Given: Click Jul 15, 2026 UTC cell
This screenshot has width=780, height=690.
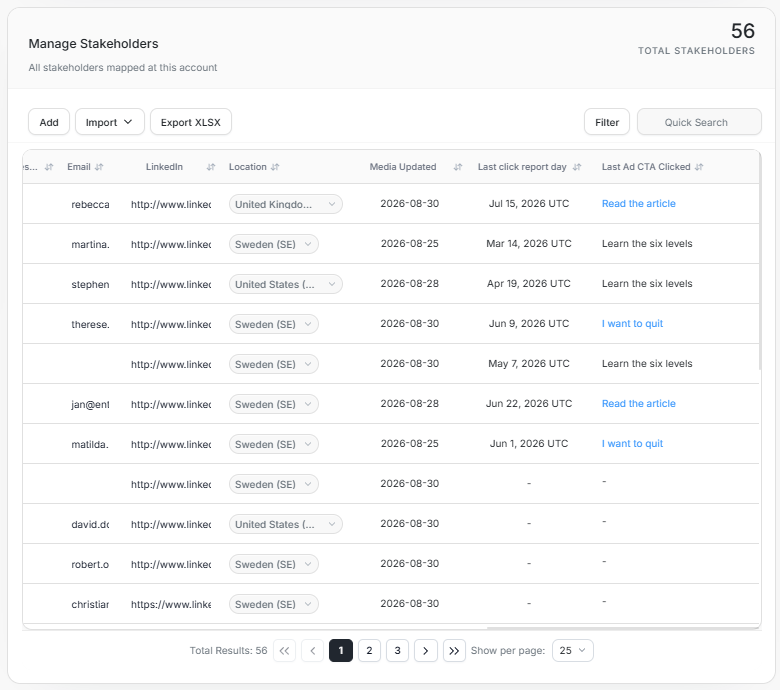Looking at the screenshot, I should click(x=529, y=203).
